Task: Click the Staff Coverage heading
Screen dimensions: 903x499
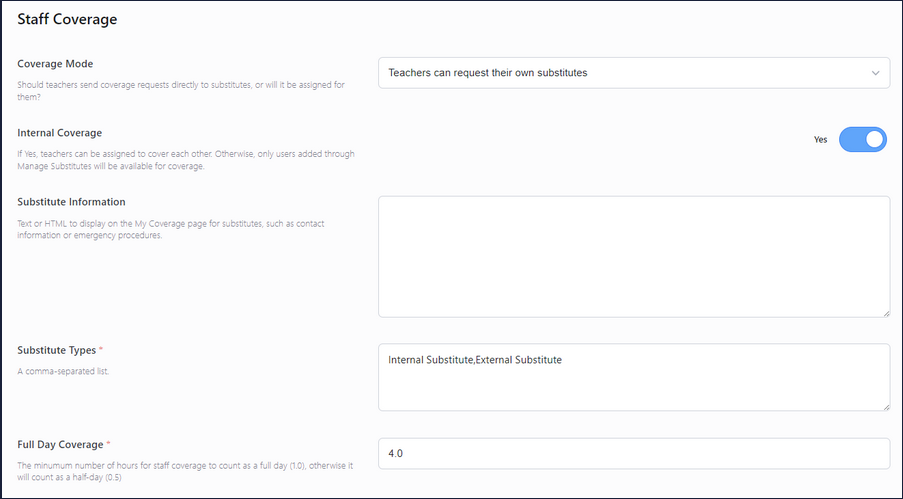Action: point(67,19)
